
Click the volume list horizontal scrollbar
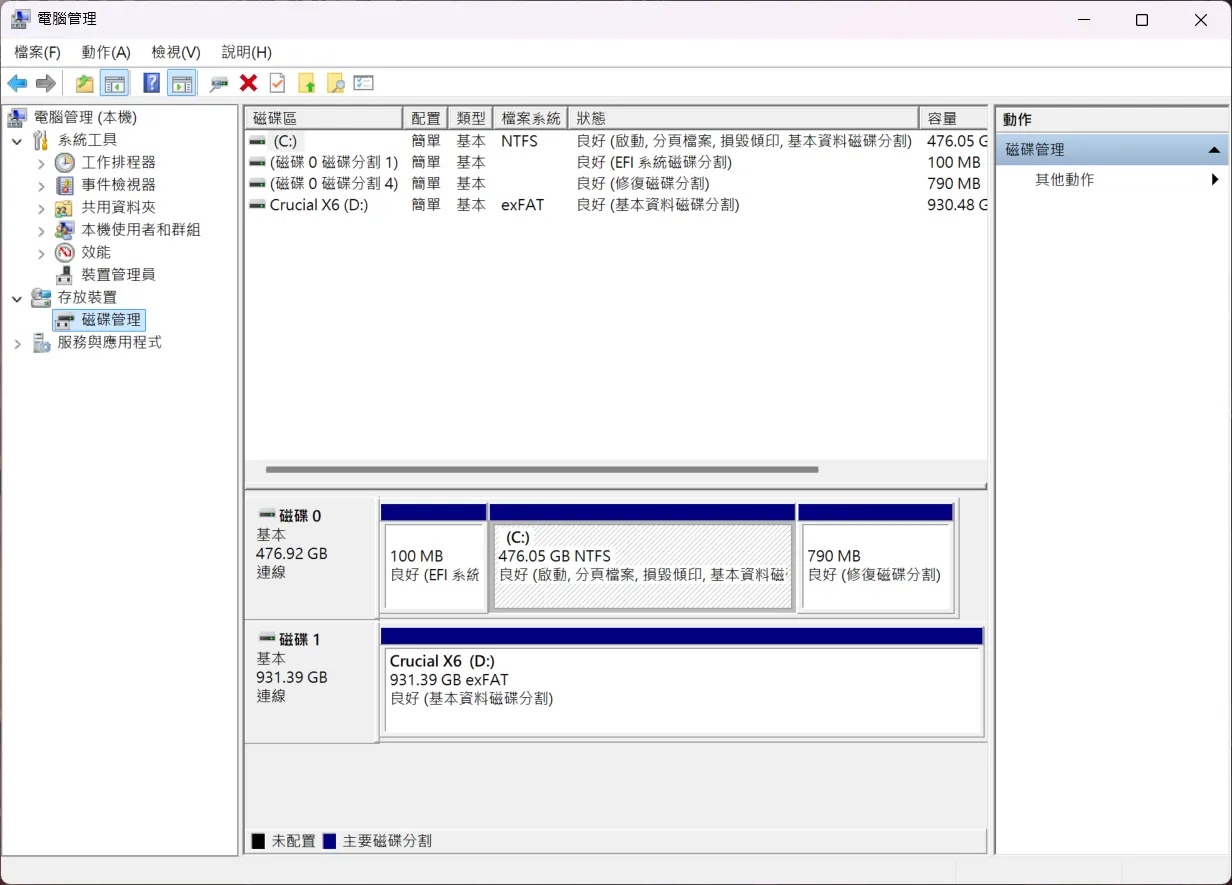click(x=541, y=469)
